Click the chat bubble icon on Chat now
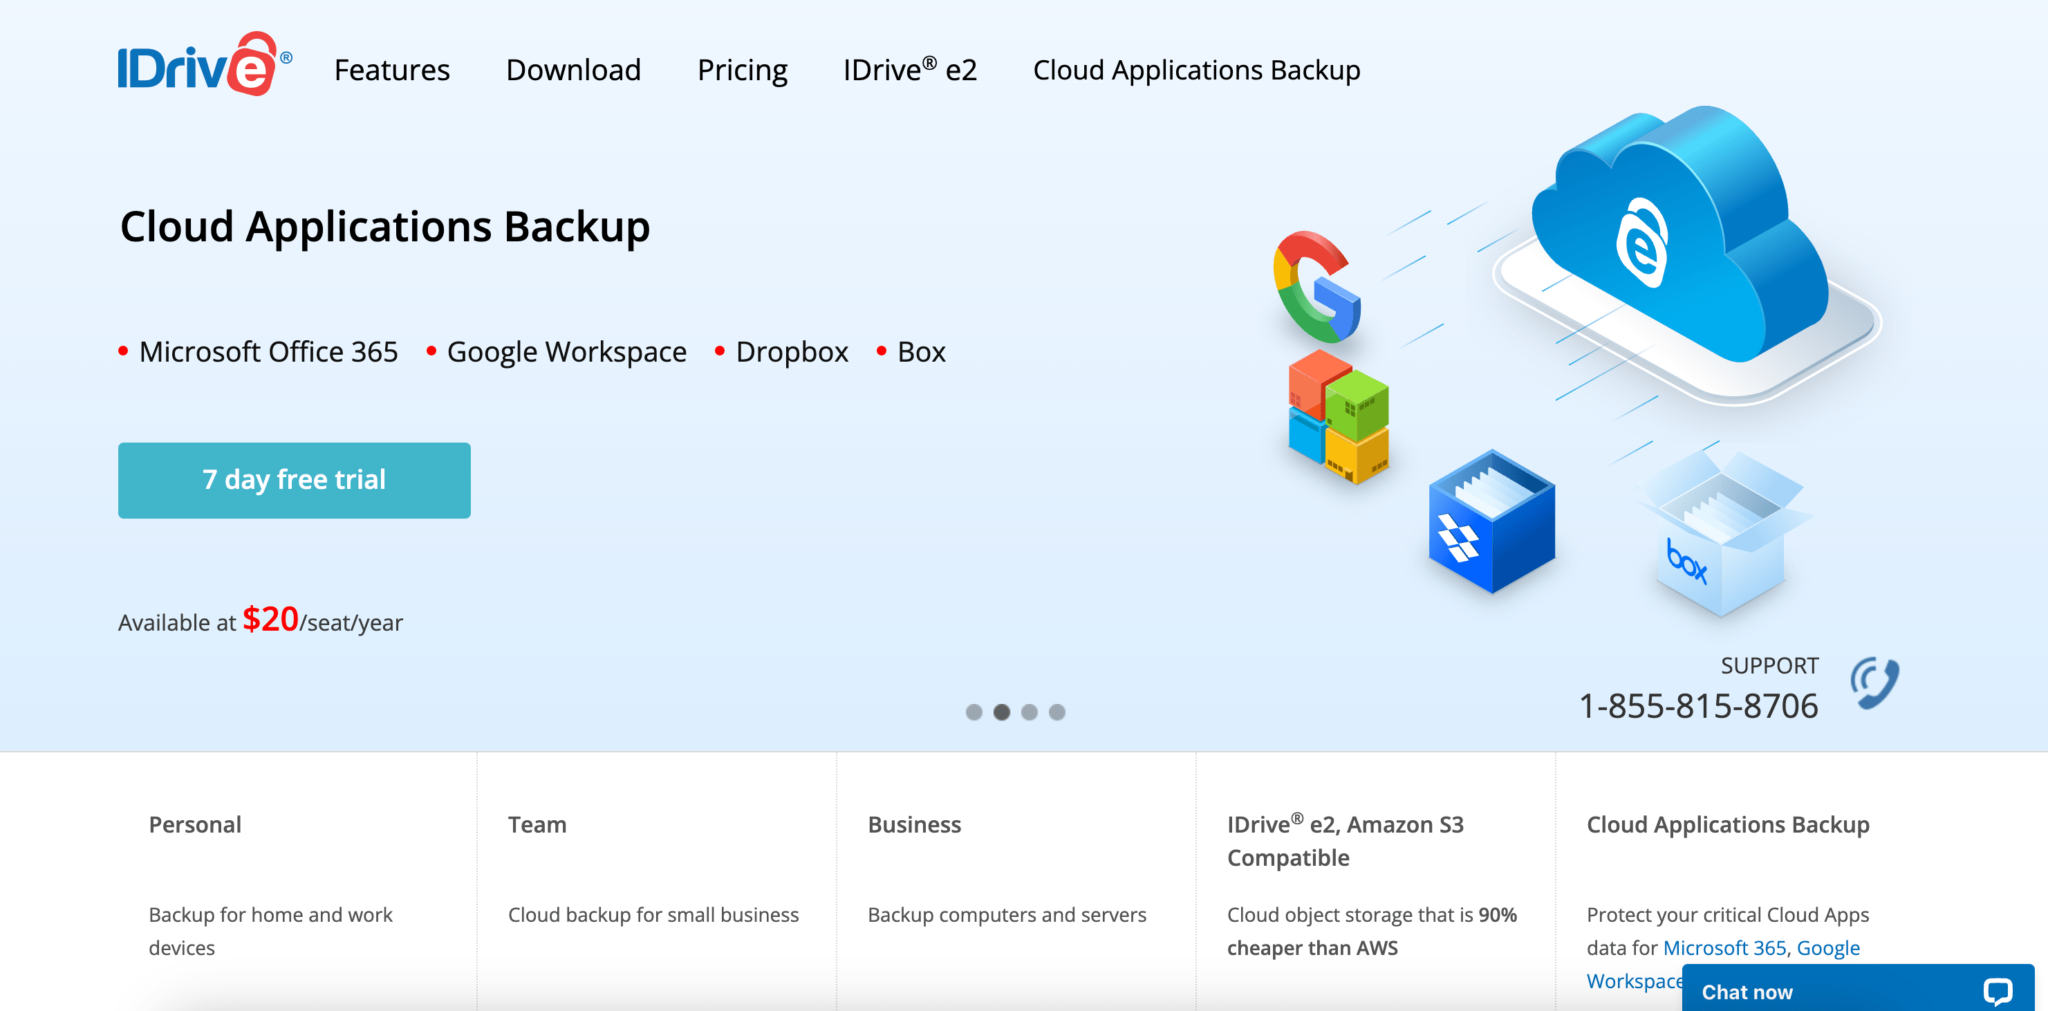 point(1997,991)
